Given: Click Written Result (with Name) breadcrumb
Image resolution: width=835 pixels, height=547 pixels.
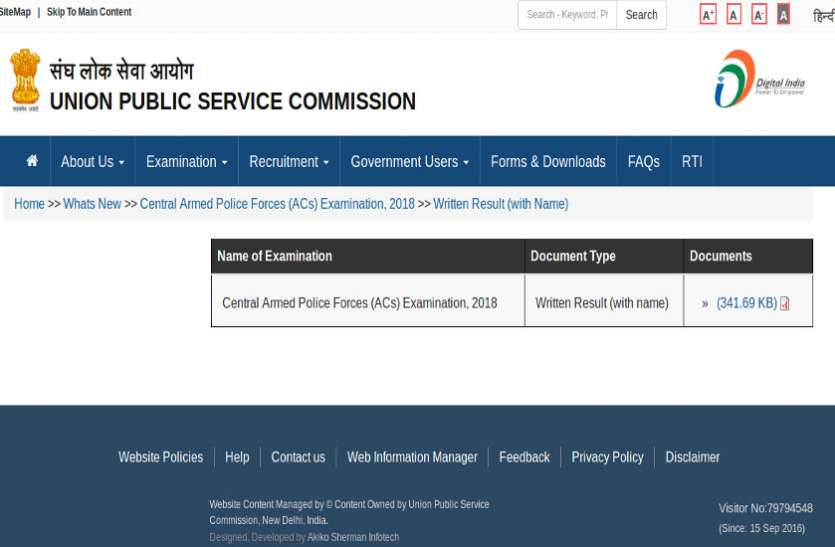Looking at the screenshot, I should coord(501,203).
